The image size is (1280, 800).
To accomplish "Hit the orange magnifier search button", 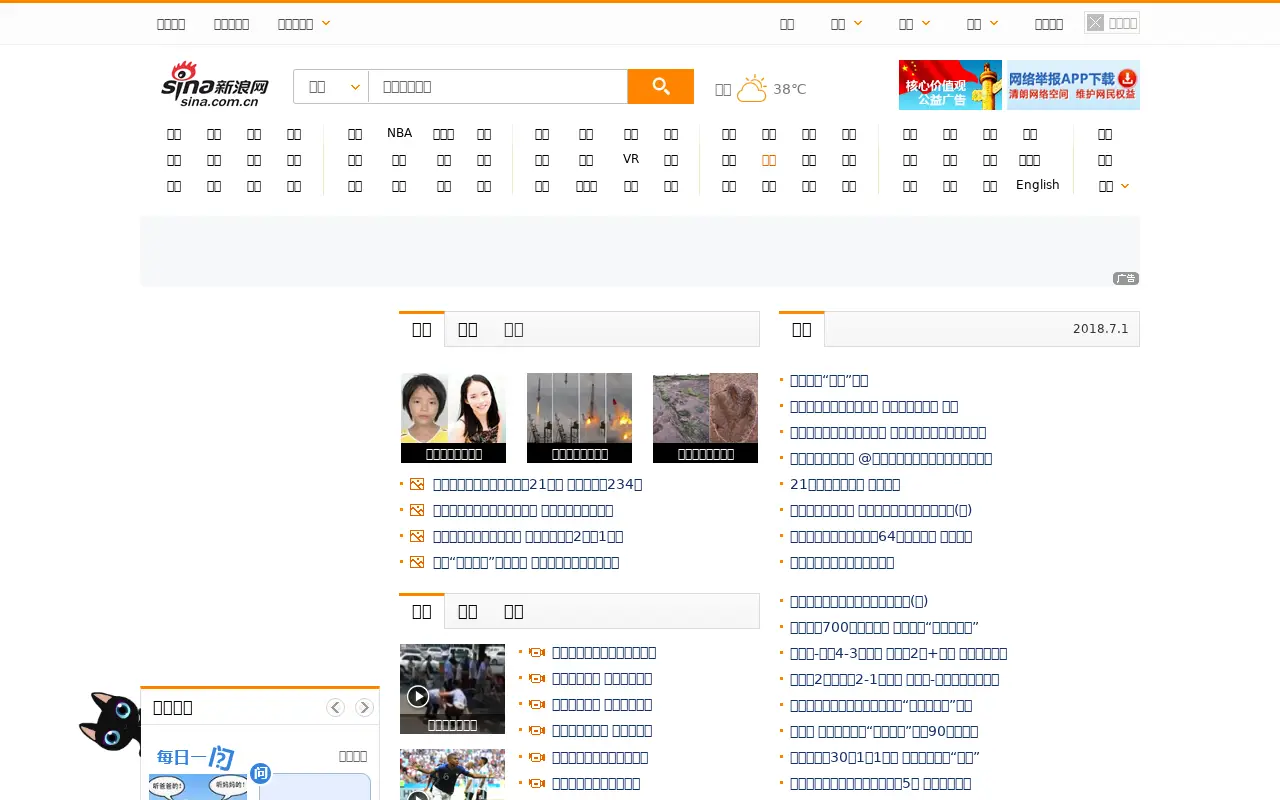I will (x=660, y=87).
